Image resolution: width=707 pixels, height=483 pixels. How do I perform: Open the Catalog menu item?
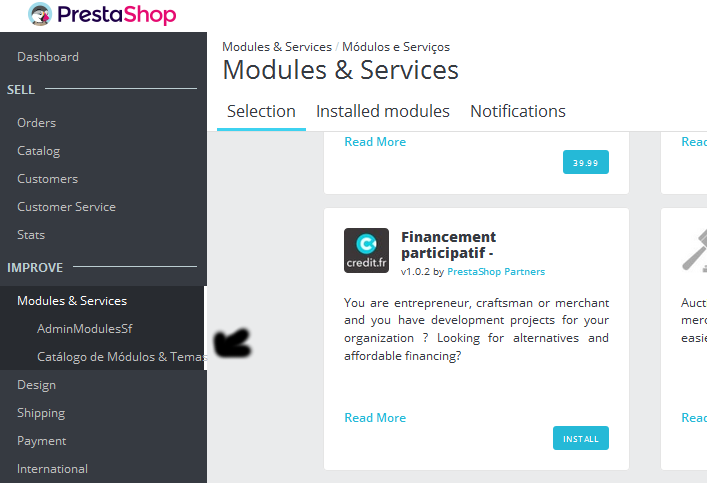click(38, 151)
